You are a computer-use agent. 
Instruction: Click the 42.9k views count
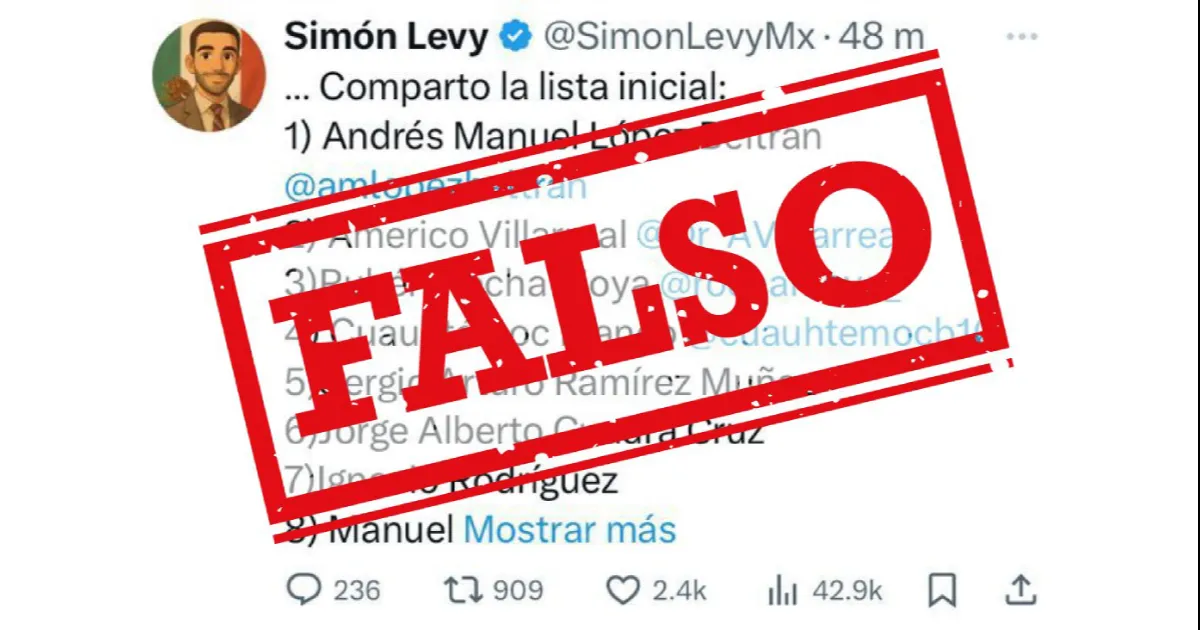848,591
